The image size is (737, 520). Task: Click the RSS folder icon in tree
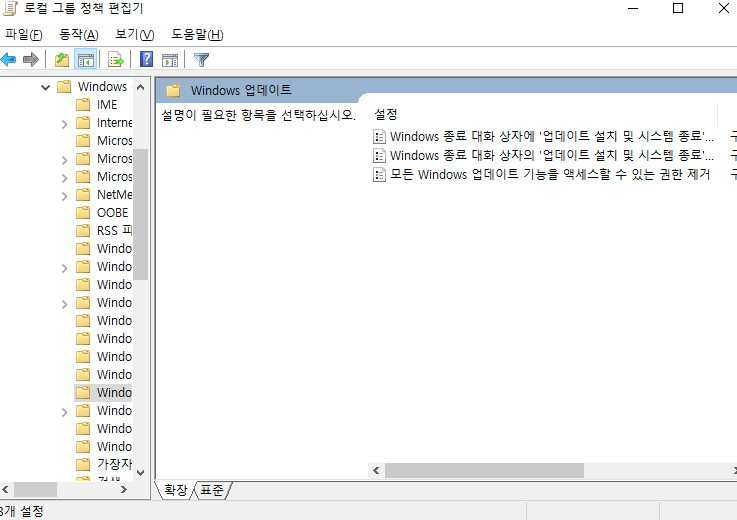83,230
